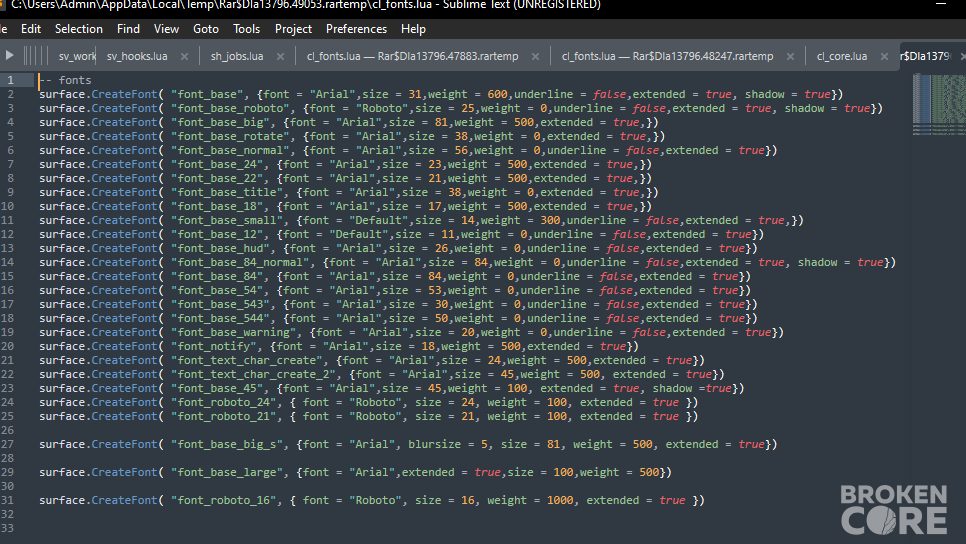Switch to cl_fonts.lua 48247.rartemp tab
966x544 pixels.
667,56
